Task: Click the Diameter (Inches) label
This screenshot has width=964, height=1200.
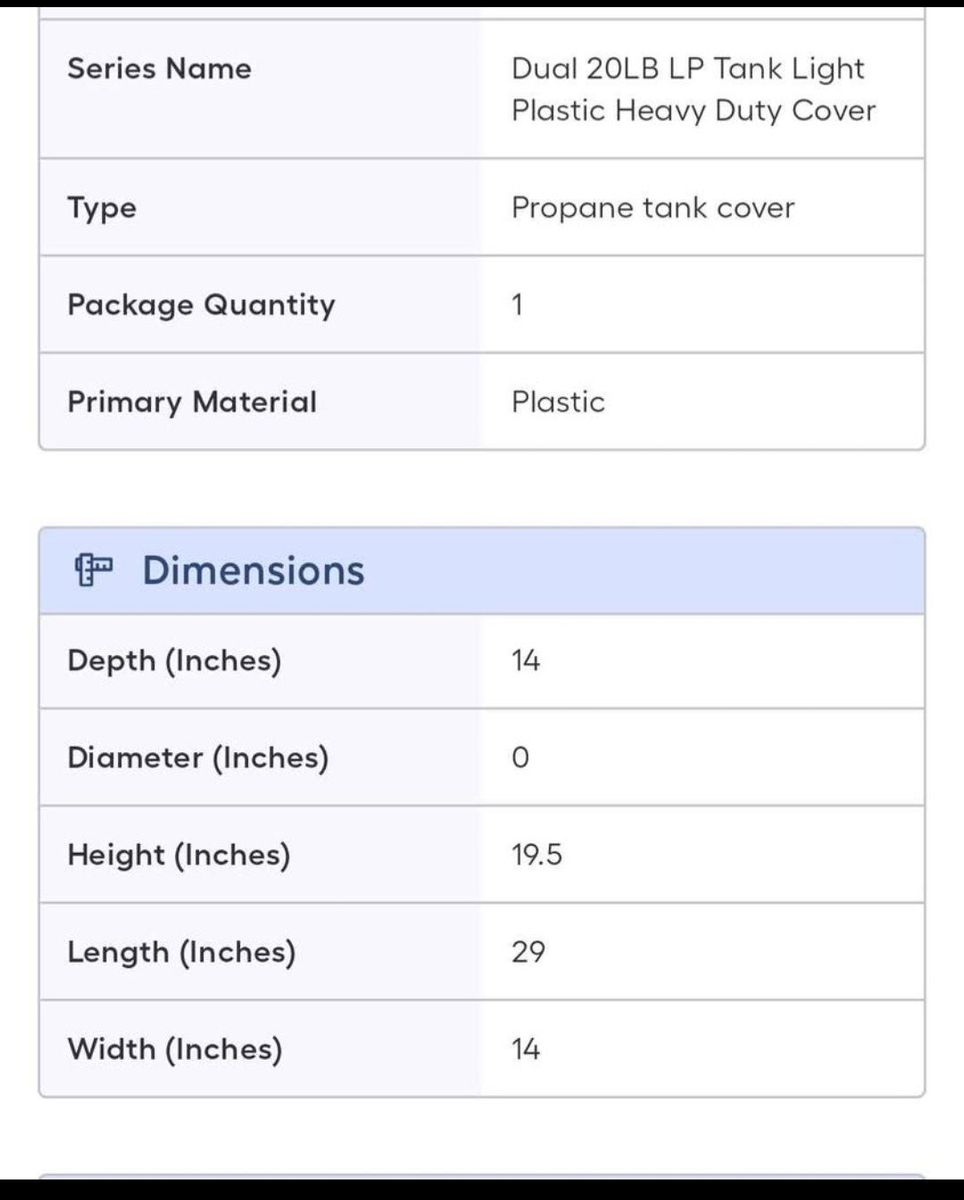Action: point(198,758)
